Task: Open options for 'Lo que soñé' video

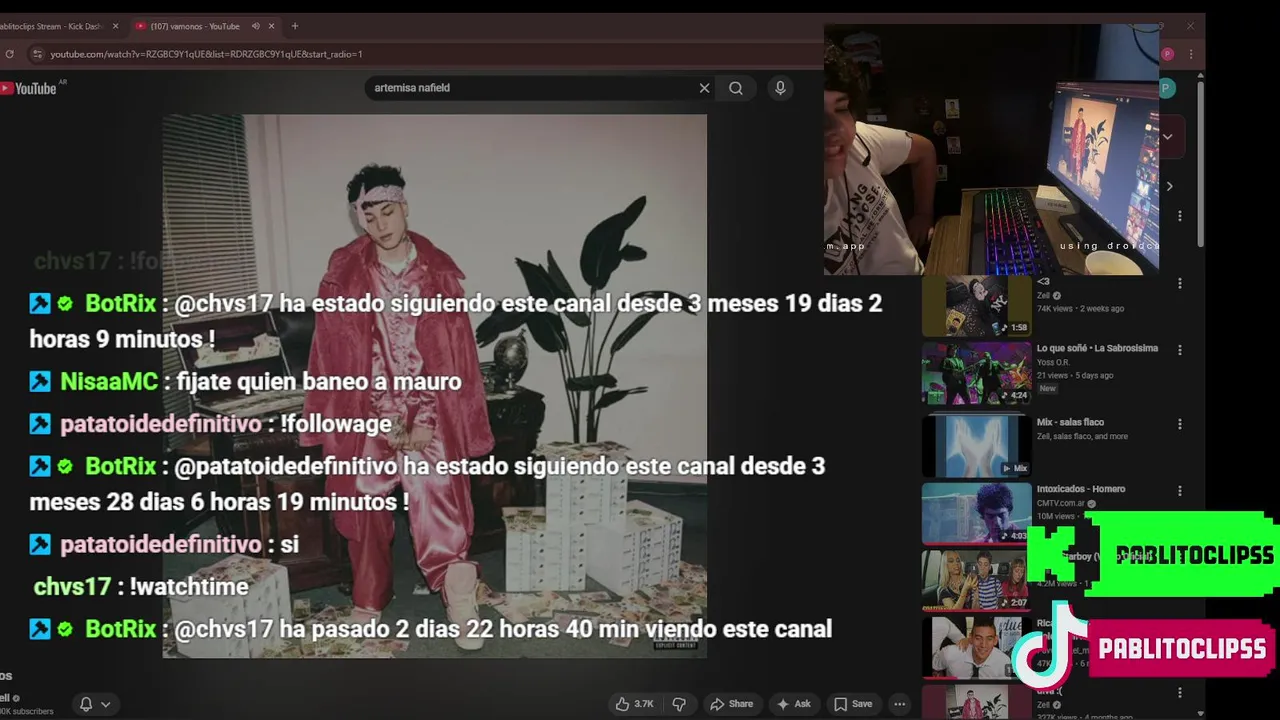Action: tap(1179, 350)
